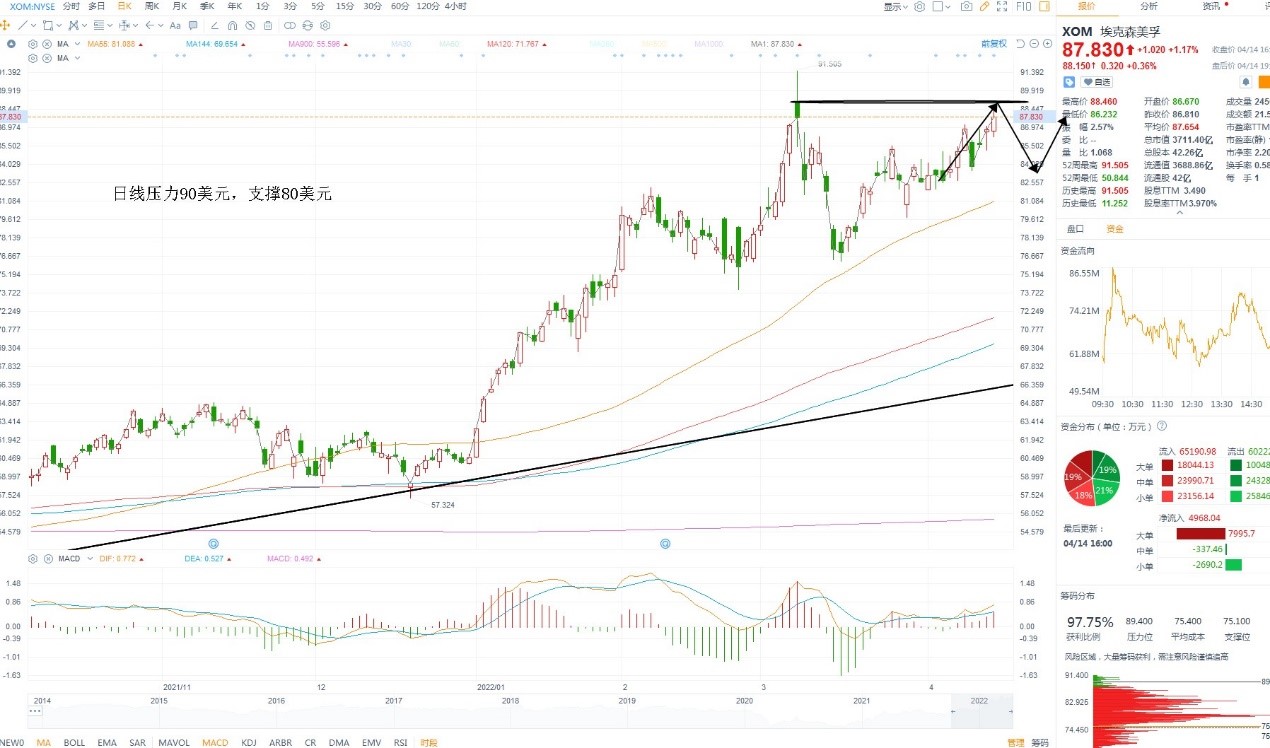The image size is (1270, 748).
Task: Switch price adjustment via 前复权
Action: point(994,44)
